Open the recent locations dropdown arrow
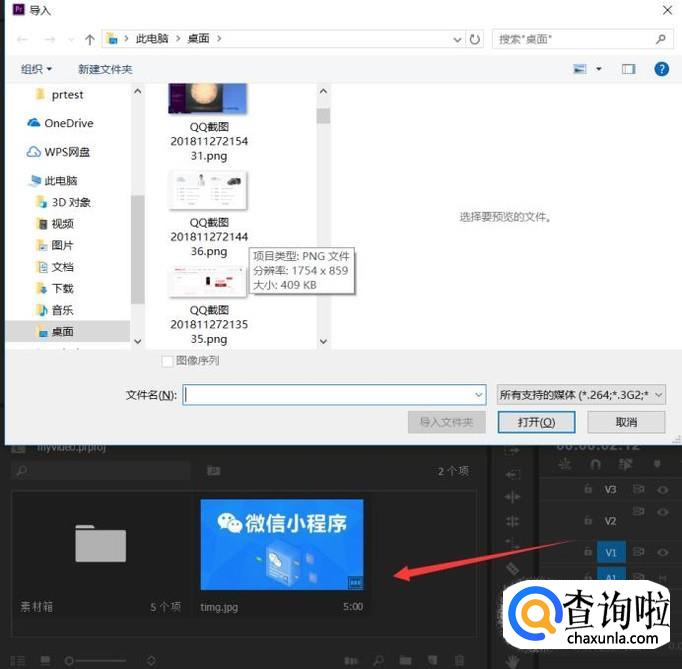Viewport: 682px width, 669px height. pyautogui.click(x=71, y=40)
